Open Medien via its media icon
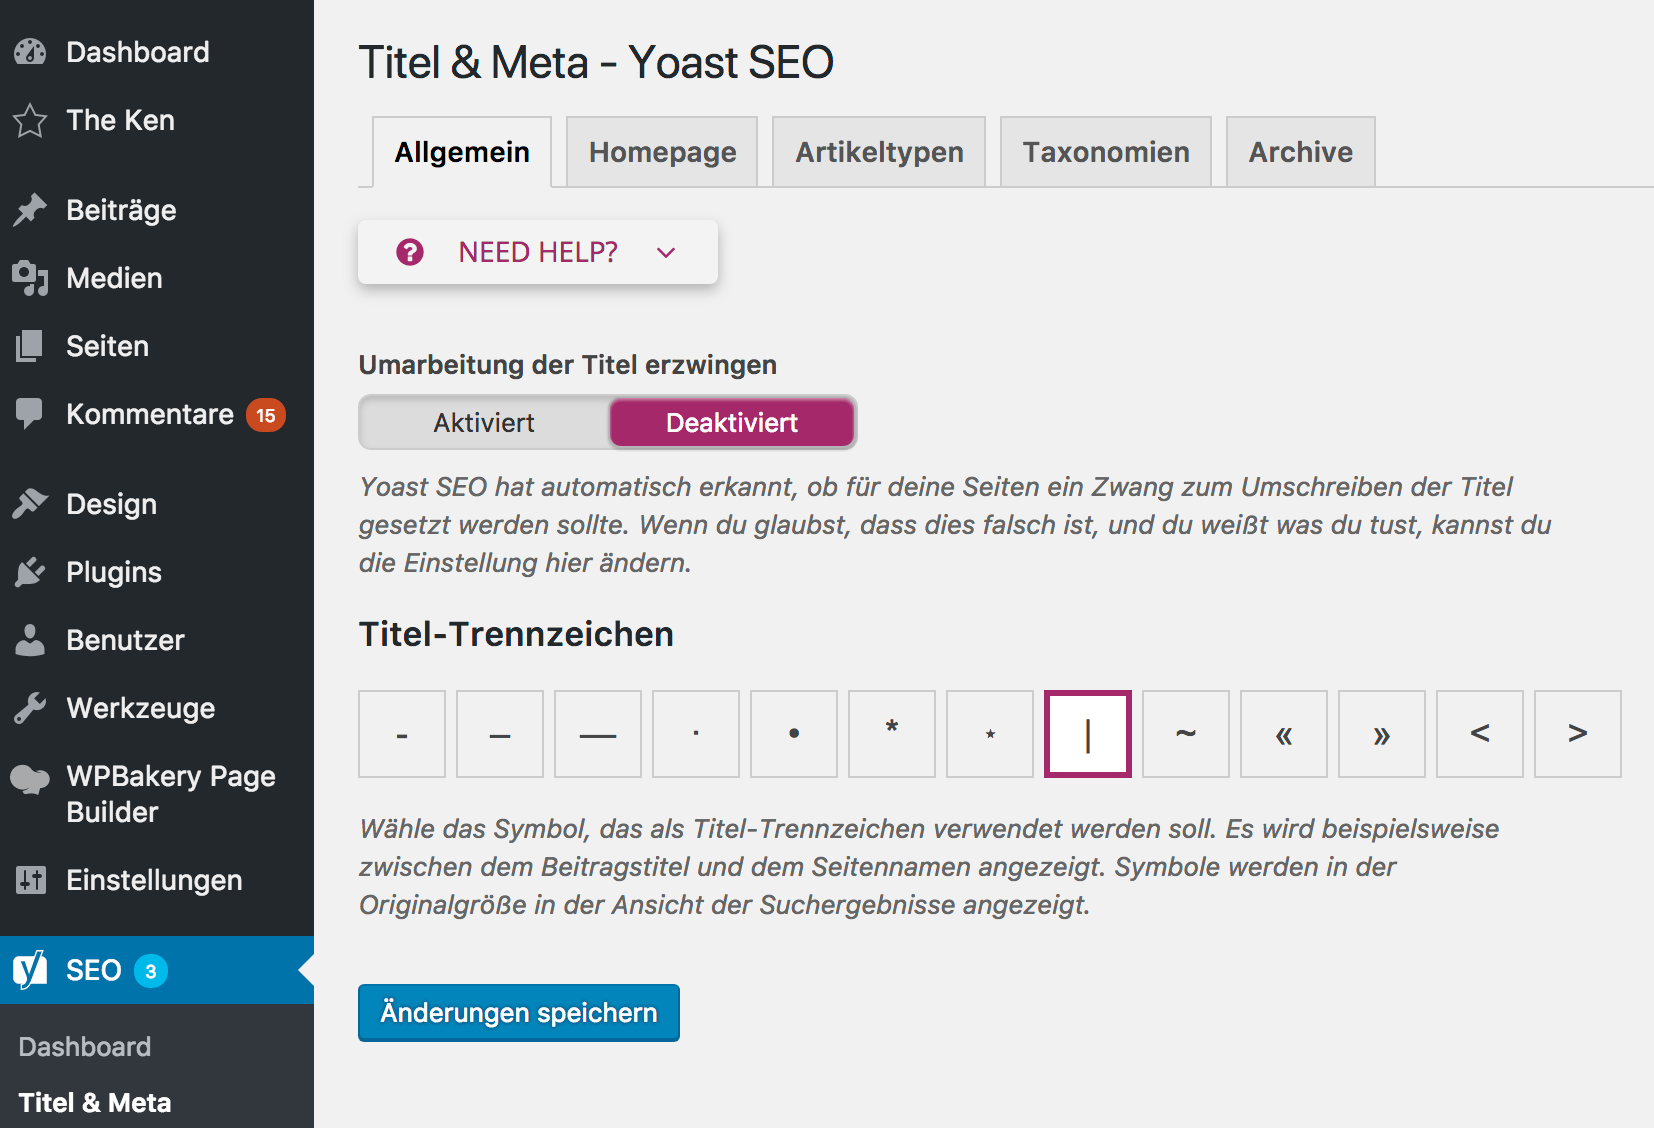Screen dimensions: 1654x1128 [x=30, y=278]
